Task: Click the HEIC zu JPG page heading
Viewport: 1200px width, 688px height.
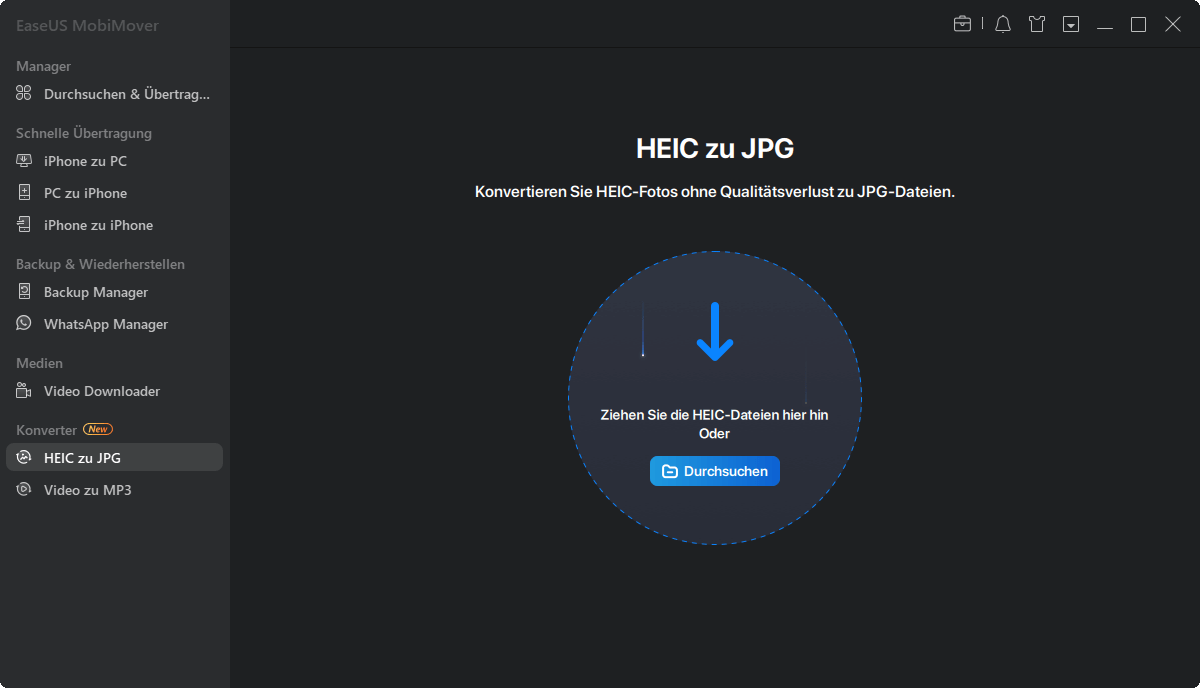Action: pos(715,149)
